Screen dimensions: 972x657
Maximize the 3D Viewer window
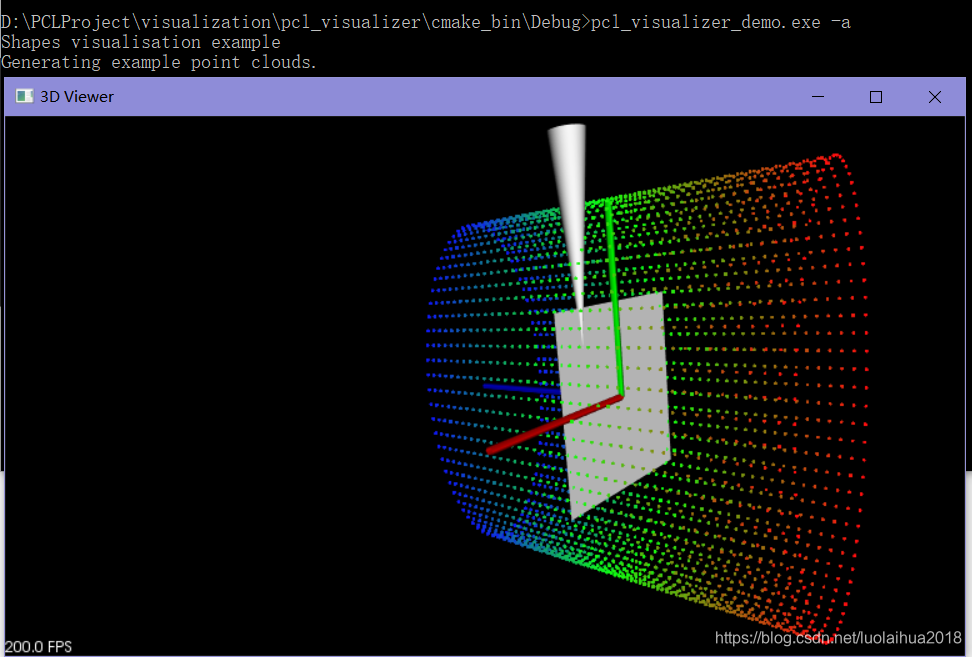pyautogui.click(x=876, y=97)
